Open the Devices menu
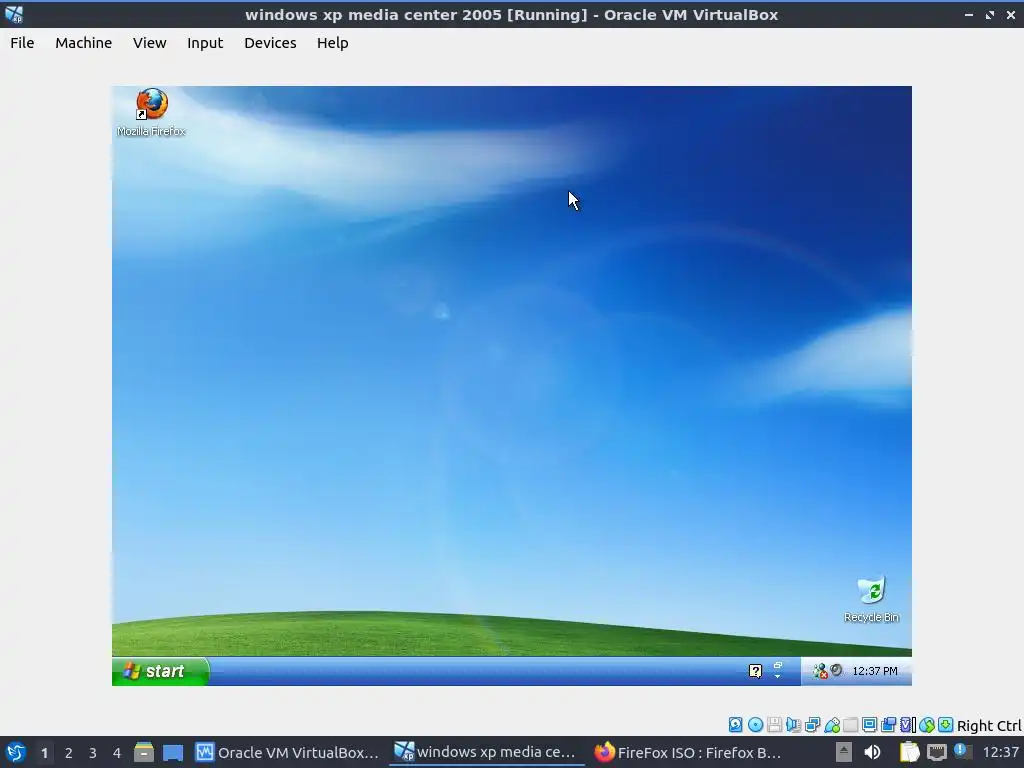 pos(270,43)
